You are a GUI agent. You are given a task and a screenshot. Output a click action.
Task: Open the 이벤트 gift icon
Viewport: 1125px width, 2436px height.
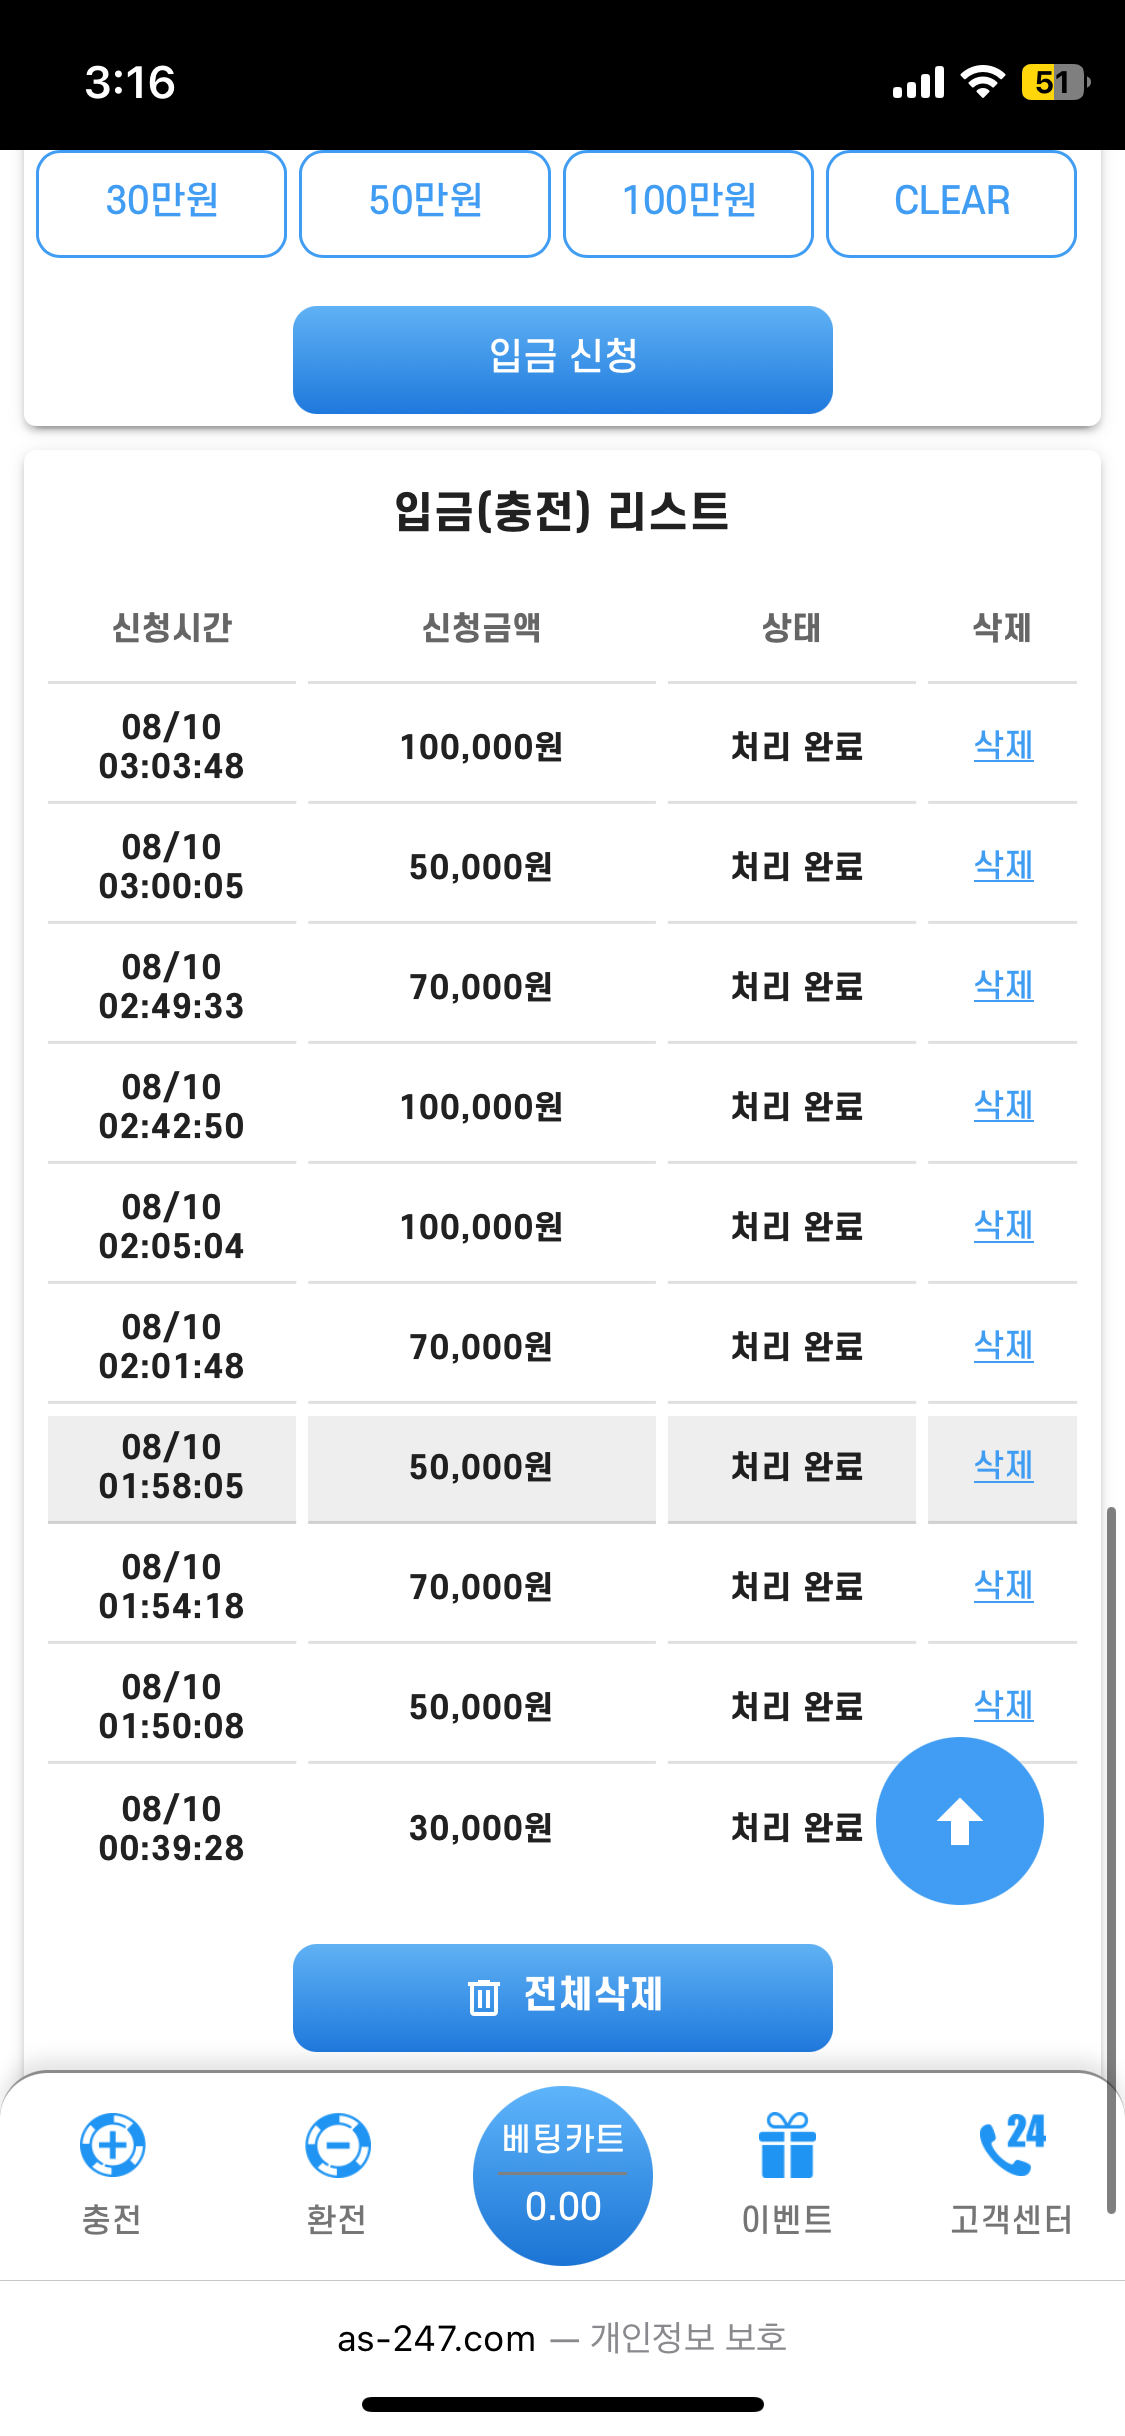(787, 2144)
